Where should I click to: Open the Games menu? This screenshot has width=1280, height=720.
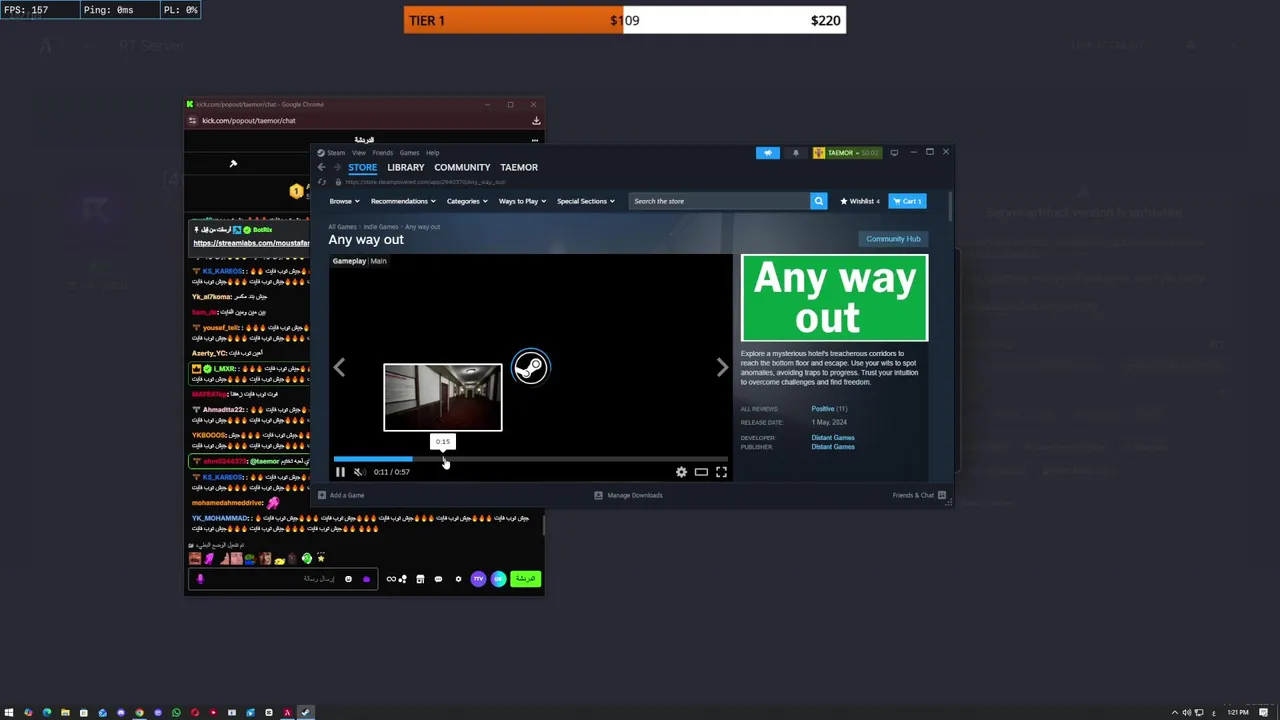(x=409, y=153)
